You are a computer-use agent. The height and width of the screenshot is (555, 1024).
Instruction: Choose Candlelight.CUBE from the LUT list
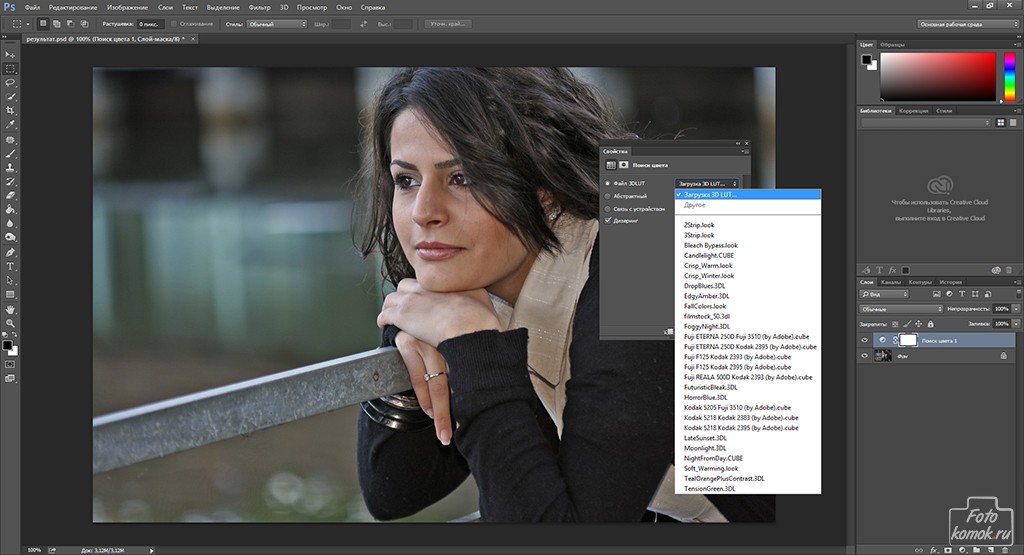click(710, 255)
